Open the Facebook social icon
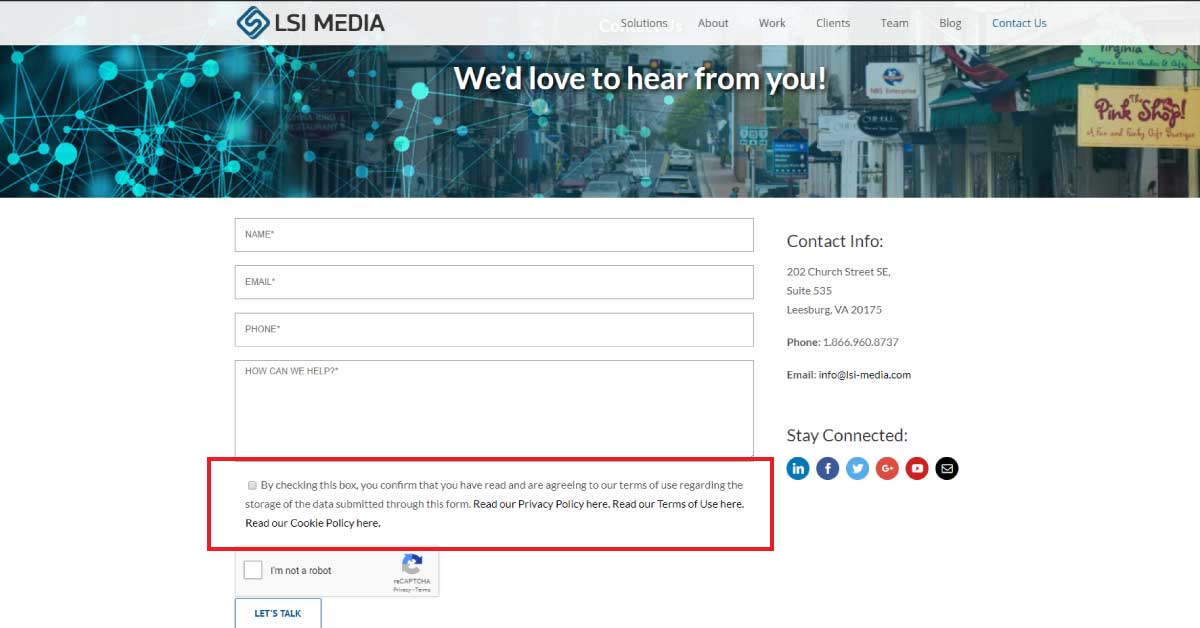Viewport: 1200px width, 628px height. coord(827,468)
